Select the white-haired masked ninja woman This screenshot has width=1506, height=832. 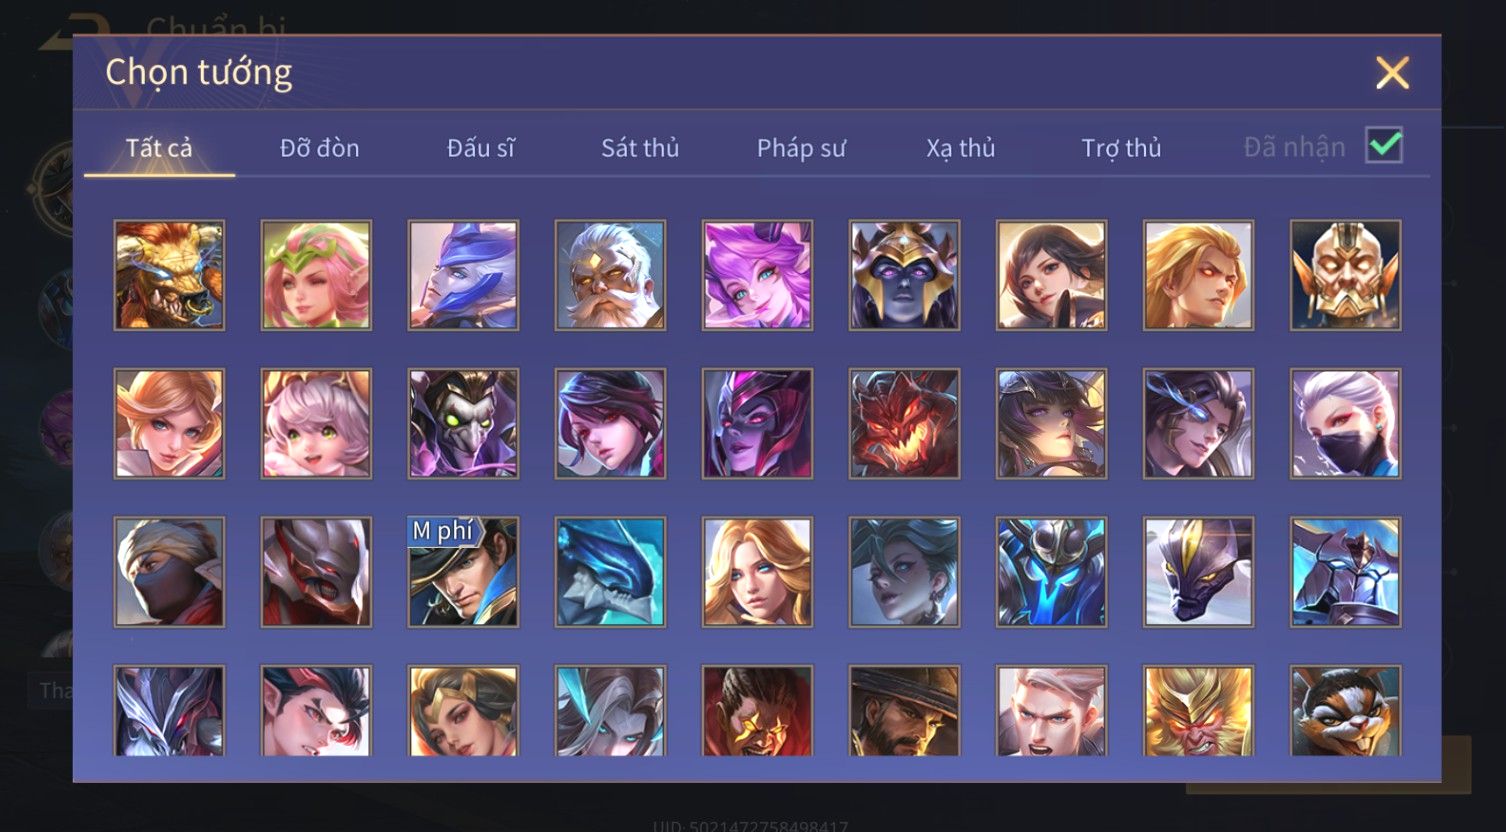[1345, 423]
